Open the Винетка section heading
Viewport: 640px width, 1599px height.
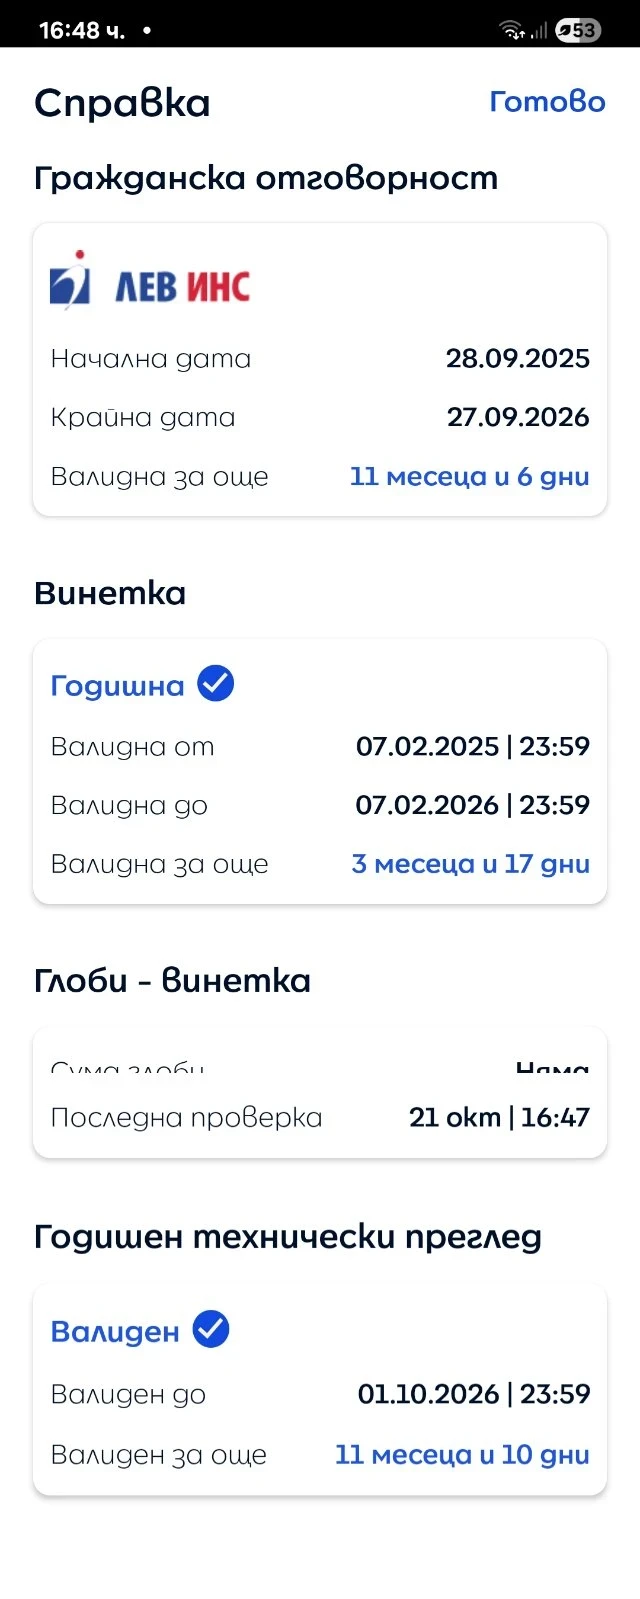[110, 593]
